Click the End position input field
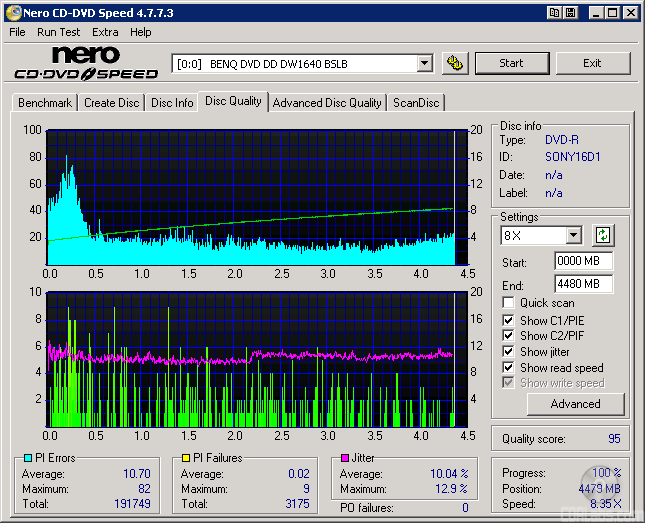The image size is (645, 523). coord(583,284)
